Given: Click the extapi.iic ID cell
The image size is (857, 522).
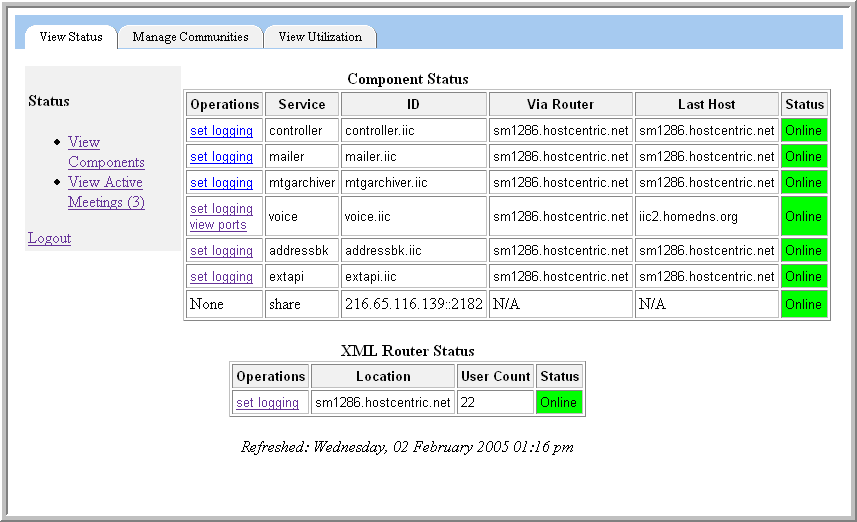Looking at the screenshot, I should pyautogui.click(x=414, y=277).
